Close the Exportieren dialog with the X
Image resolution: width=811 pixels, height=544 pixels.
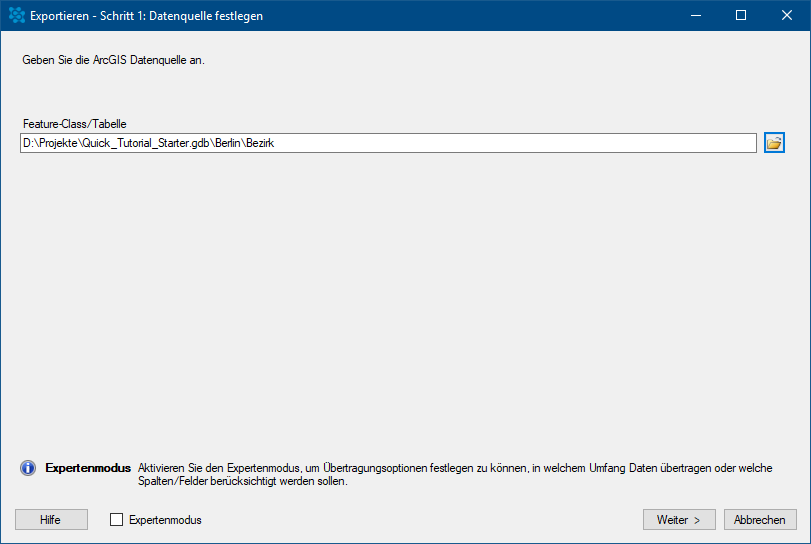787,15
